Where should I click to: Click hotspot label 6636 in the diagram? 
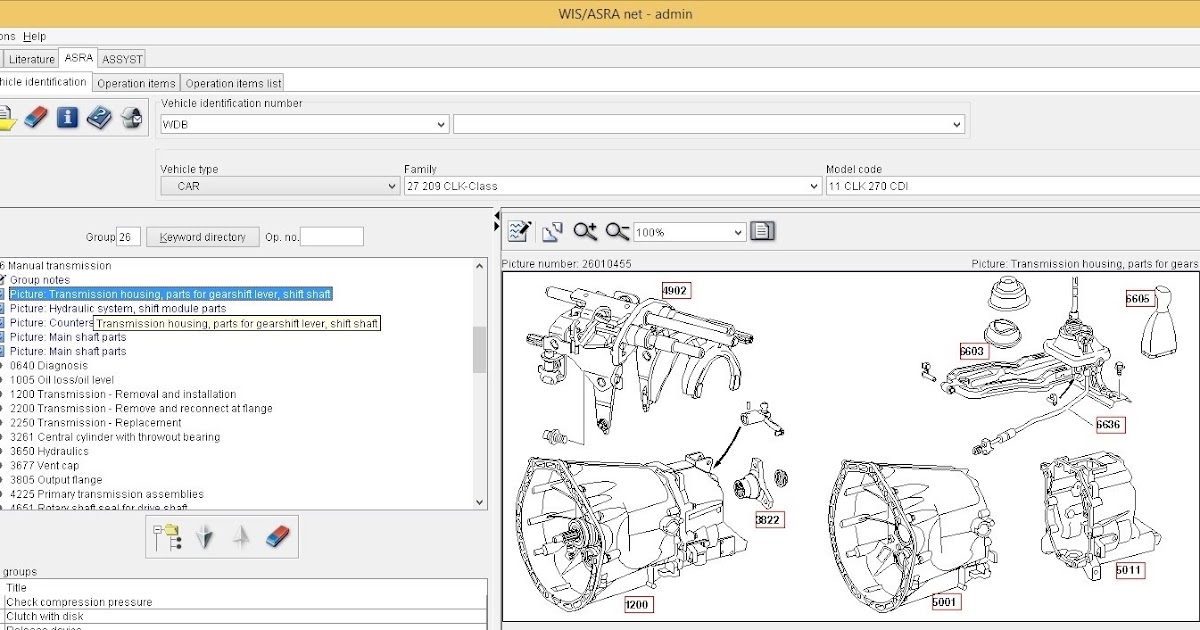(x=1109, y=425)
